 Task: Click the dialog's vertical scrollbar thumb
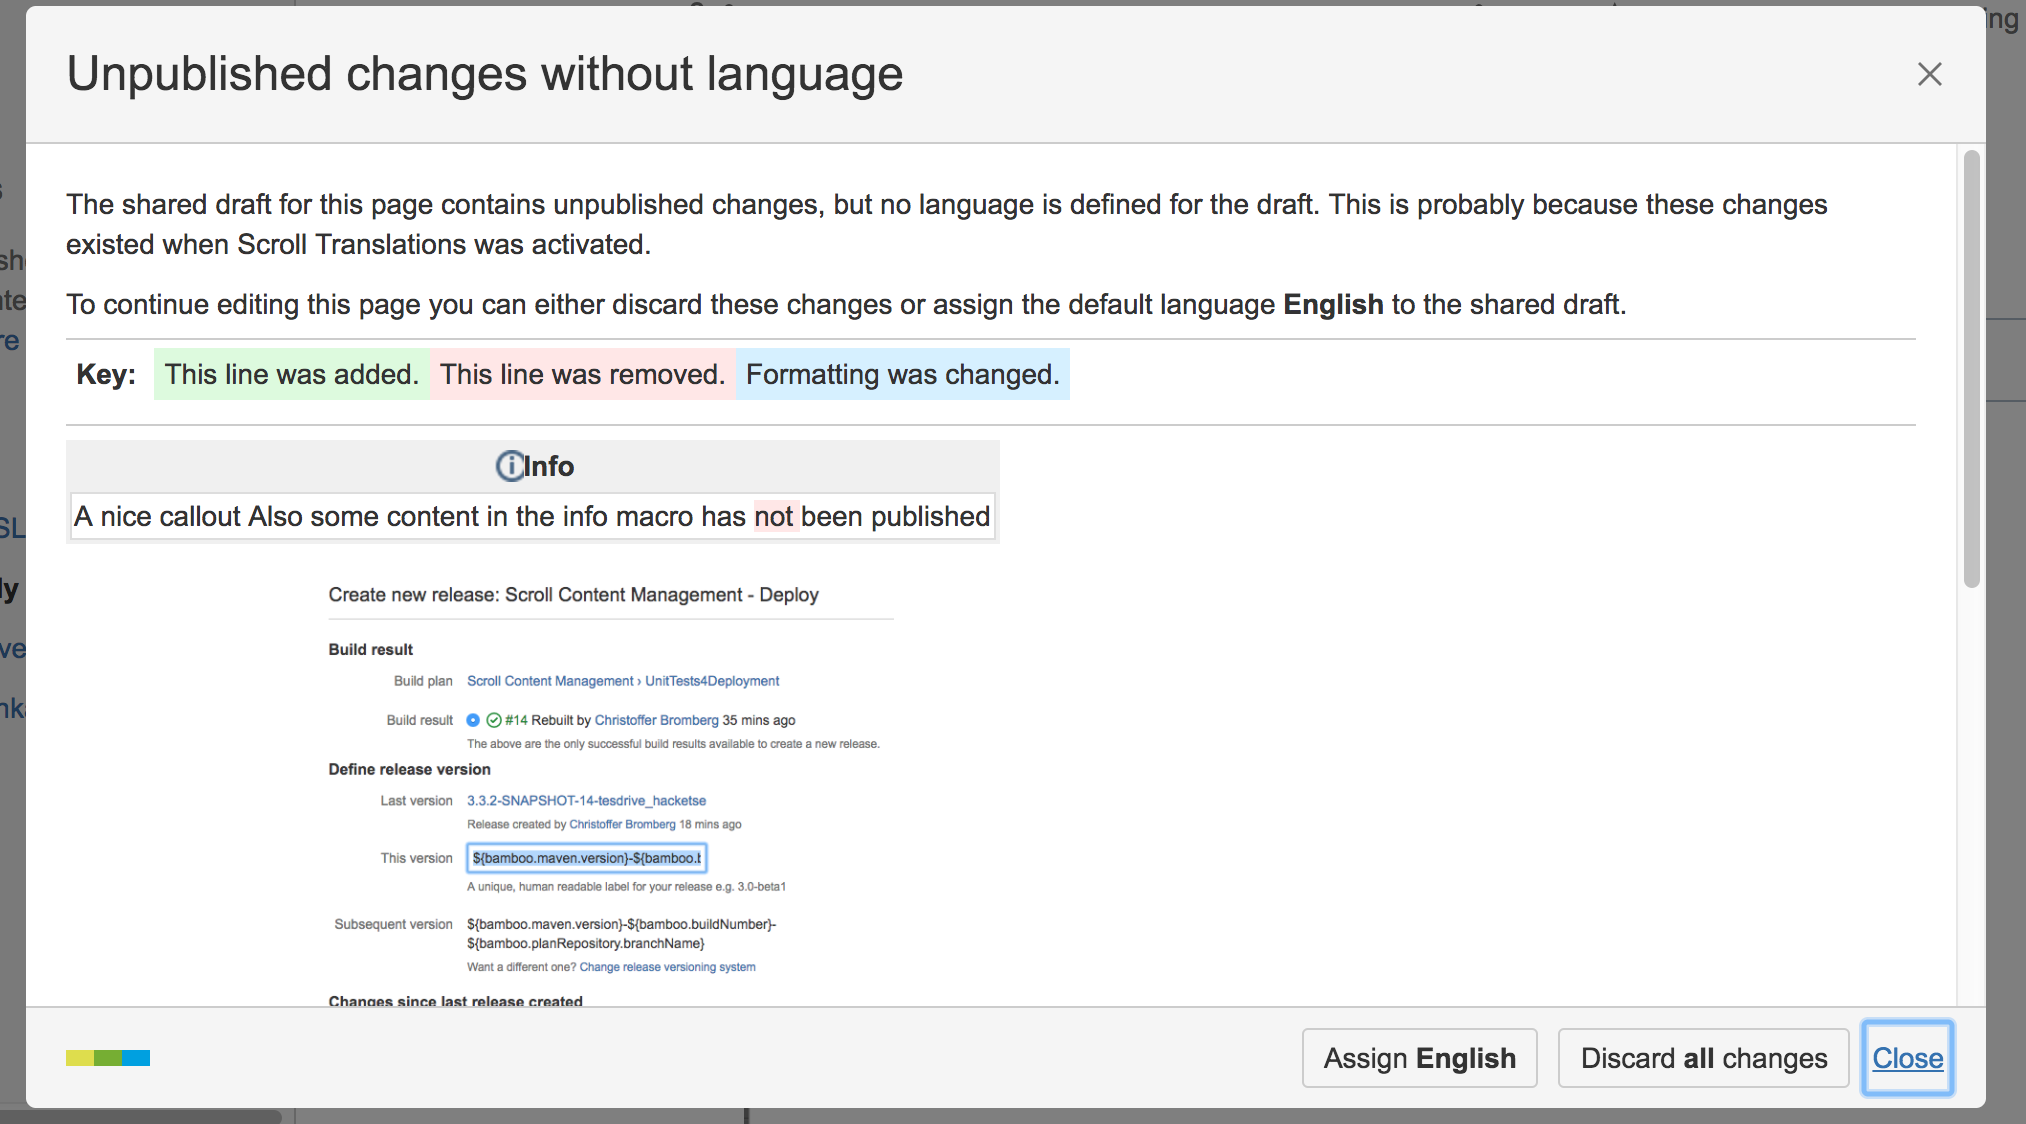(1971, 368)
